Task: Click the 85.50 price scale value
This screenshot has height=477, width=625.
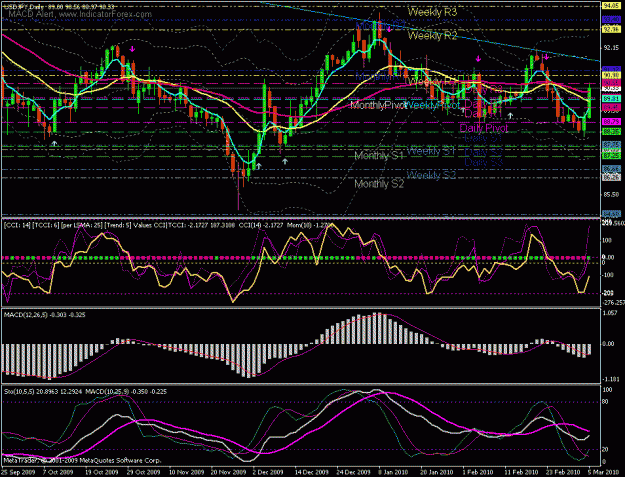Action: (612, 194)
